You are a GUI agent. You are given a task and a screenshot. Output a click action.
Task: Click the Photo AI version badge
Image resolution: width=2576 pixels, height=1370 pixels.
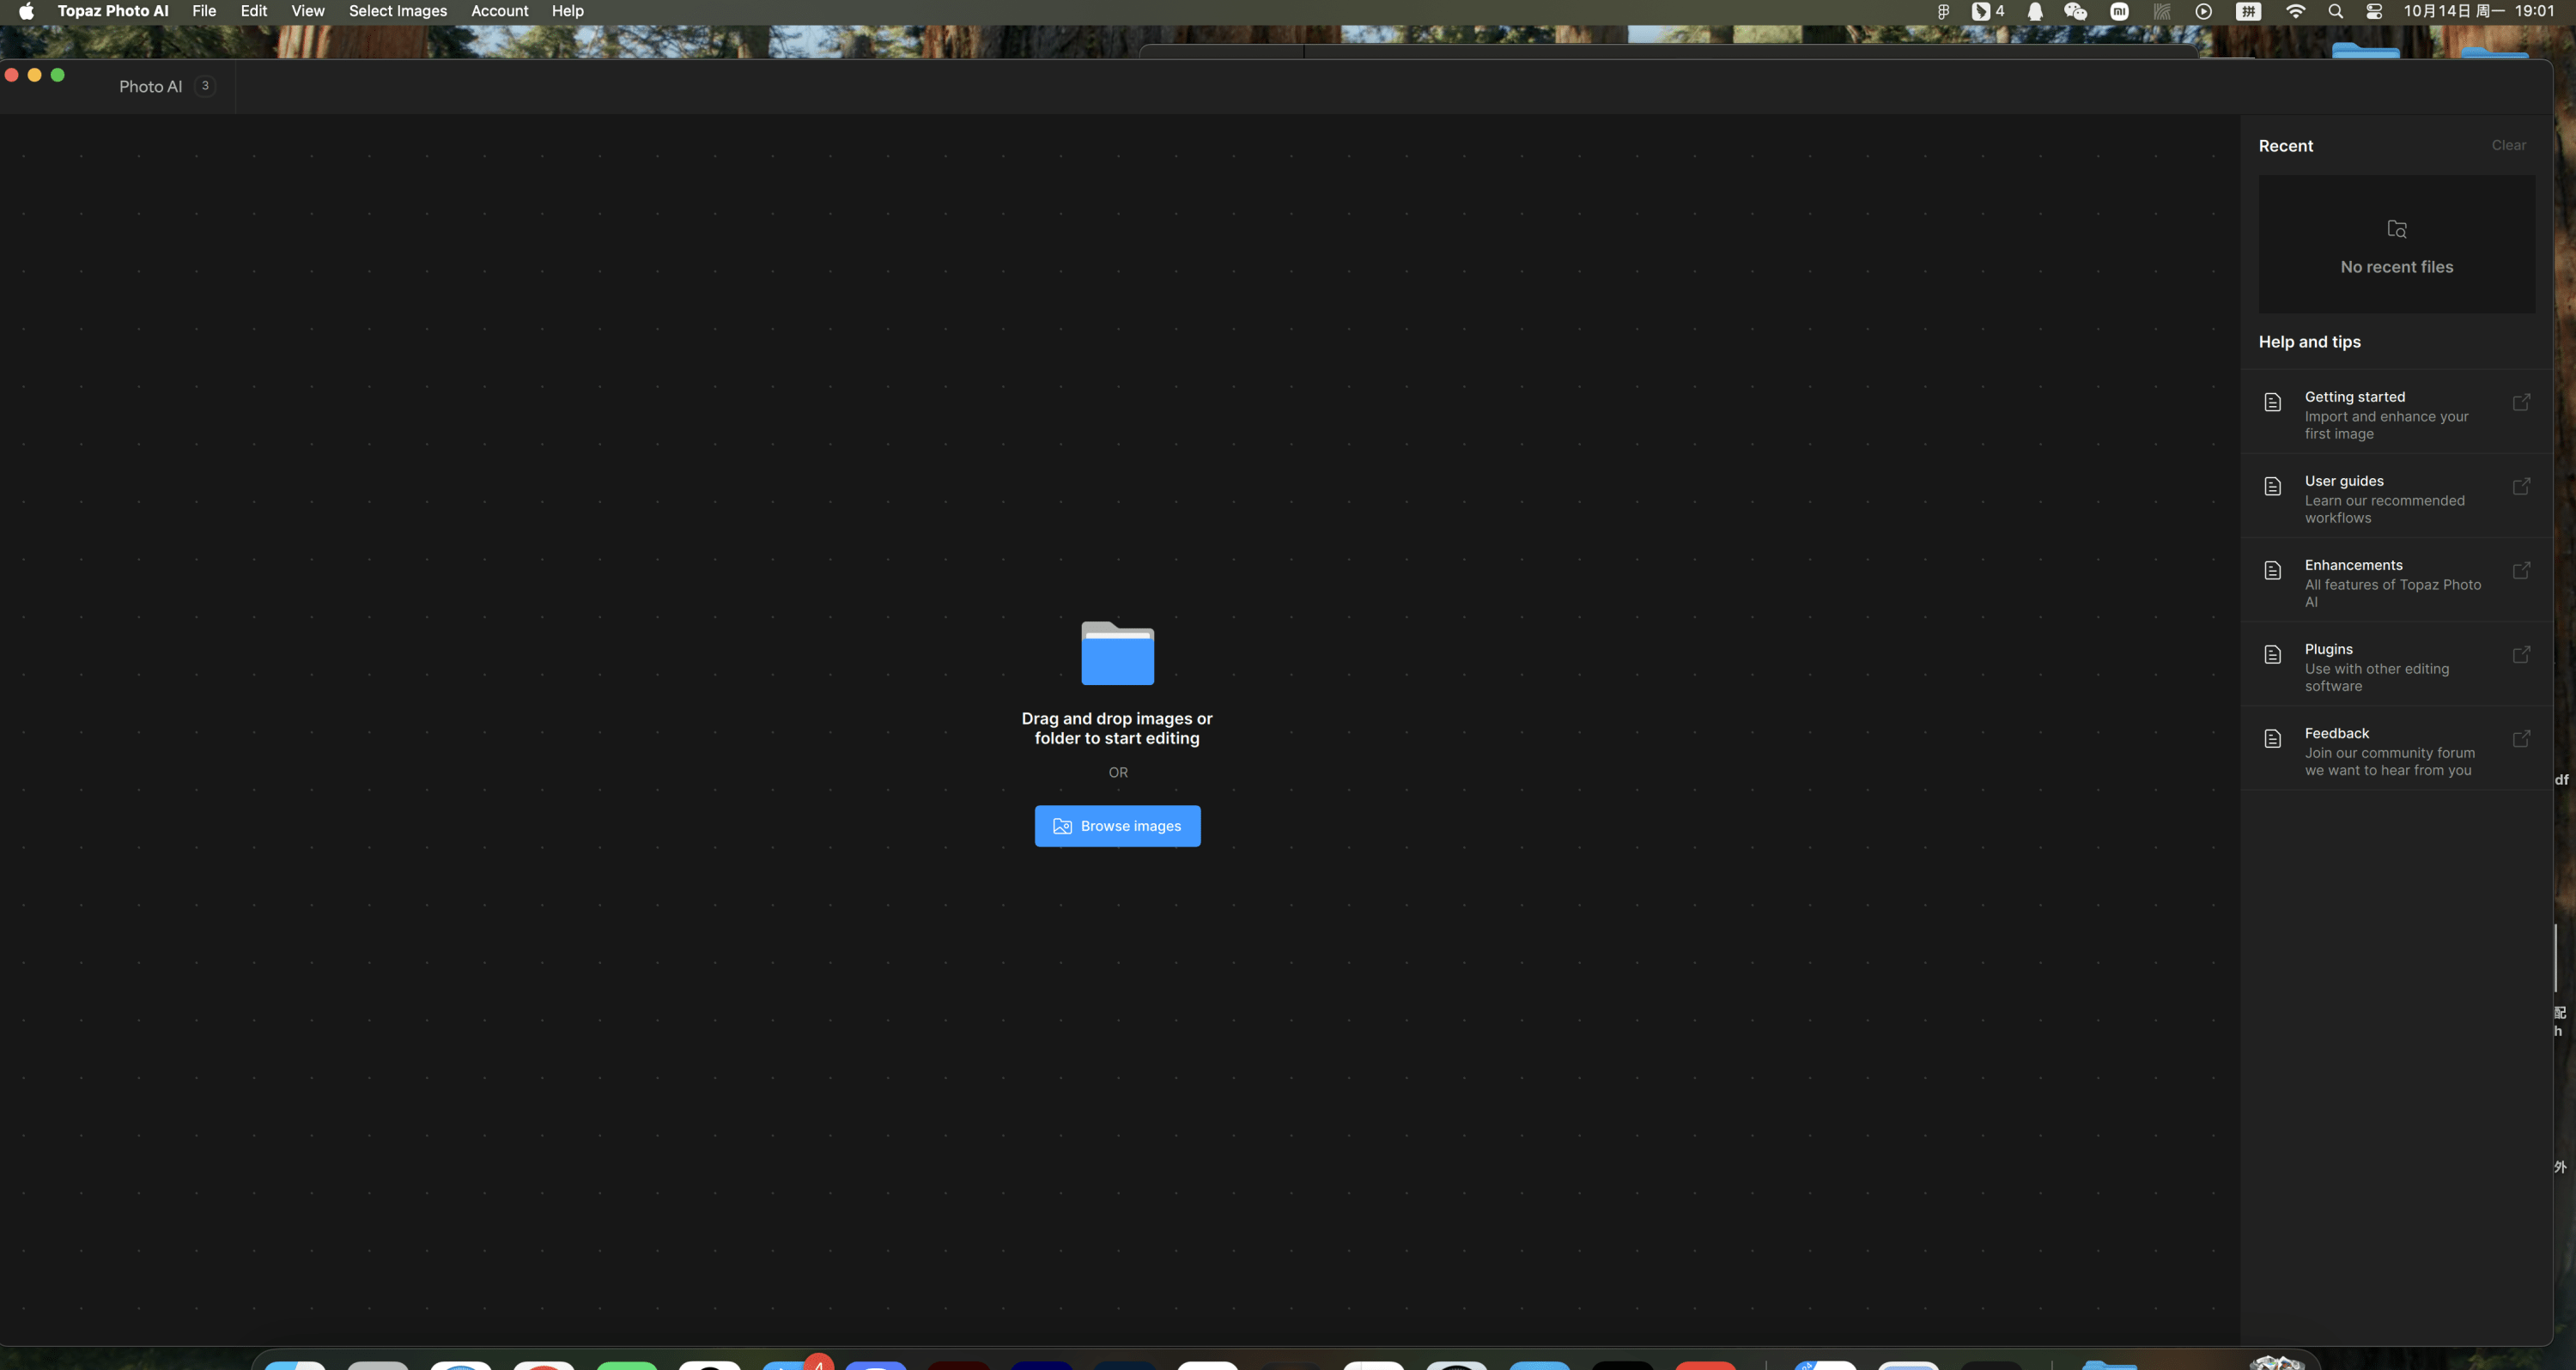point(205,86)
